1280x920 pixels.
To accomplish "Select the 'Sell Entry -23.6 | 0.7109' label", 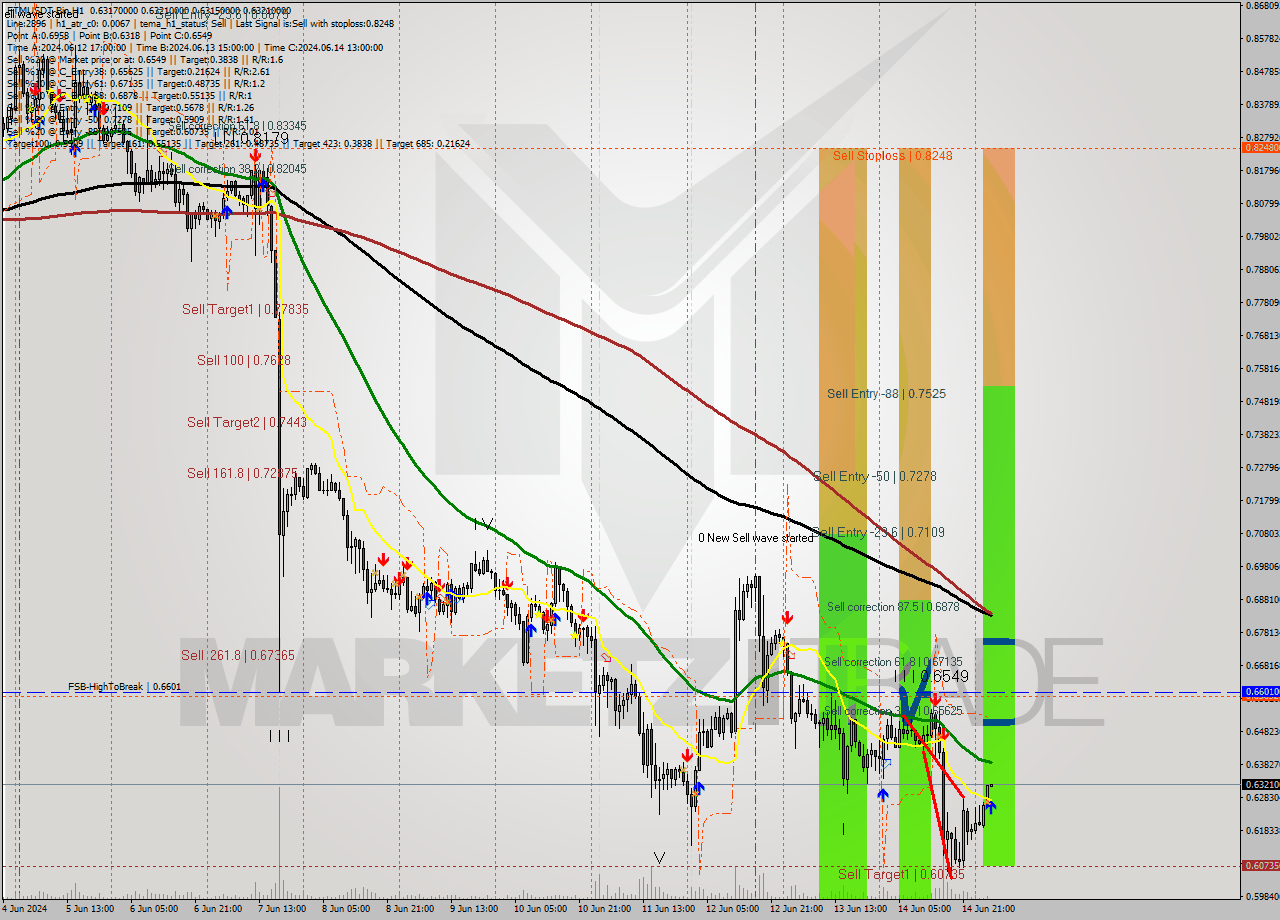I will point(879,533).
